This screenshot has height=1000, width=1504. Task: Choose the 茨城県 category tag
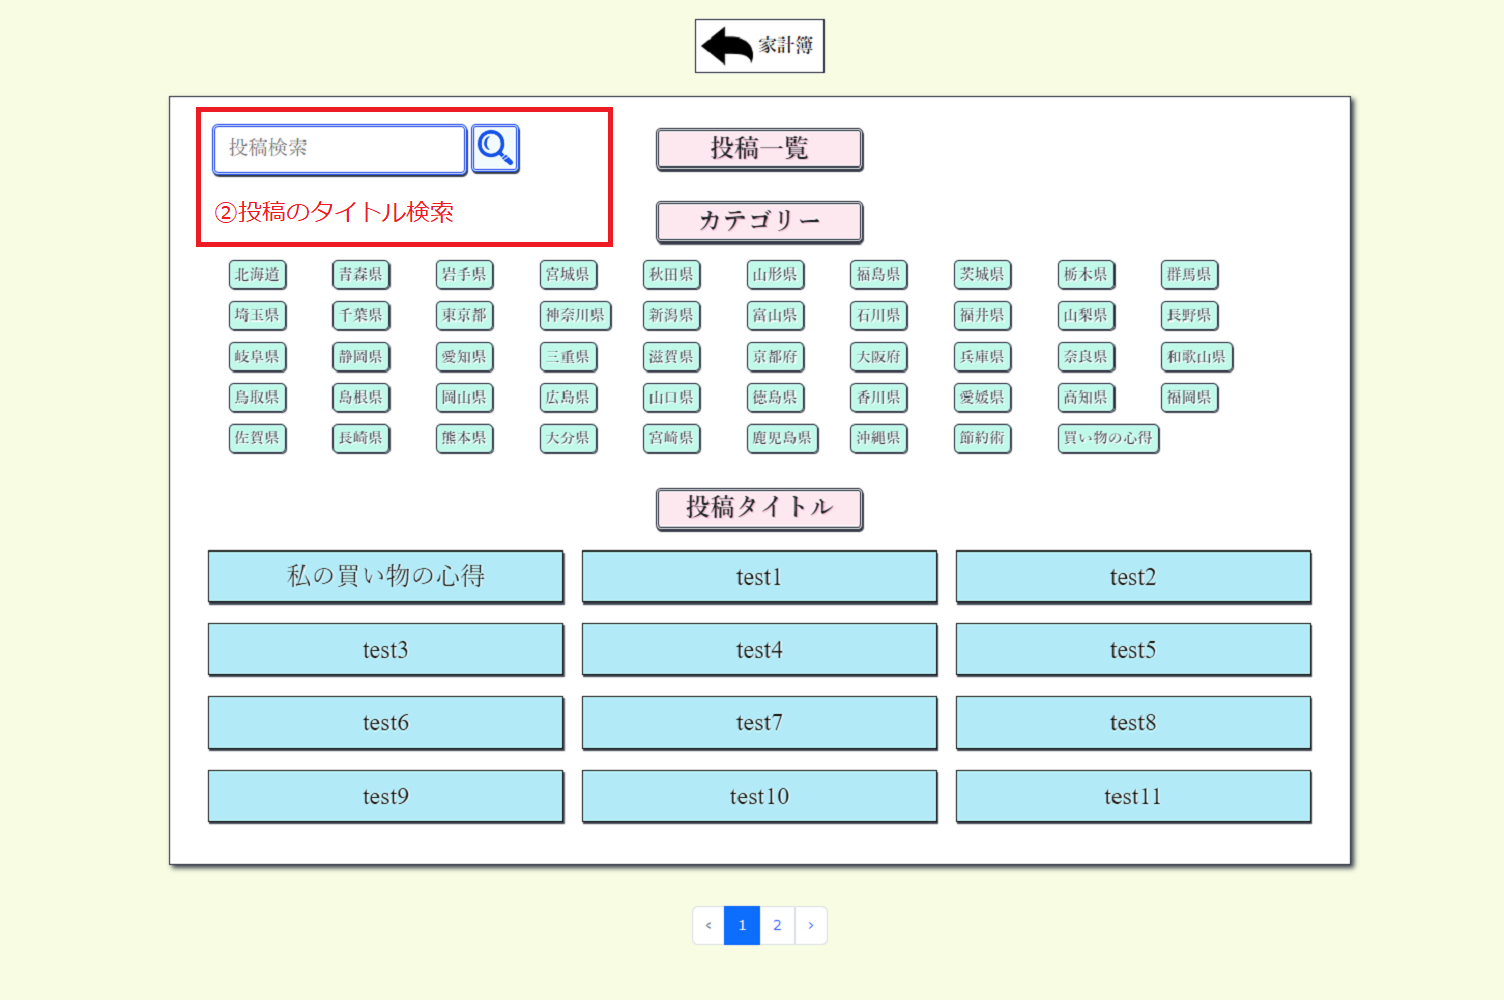(983, 275)
